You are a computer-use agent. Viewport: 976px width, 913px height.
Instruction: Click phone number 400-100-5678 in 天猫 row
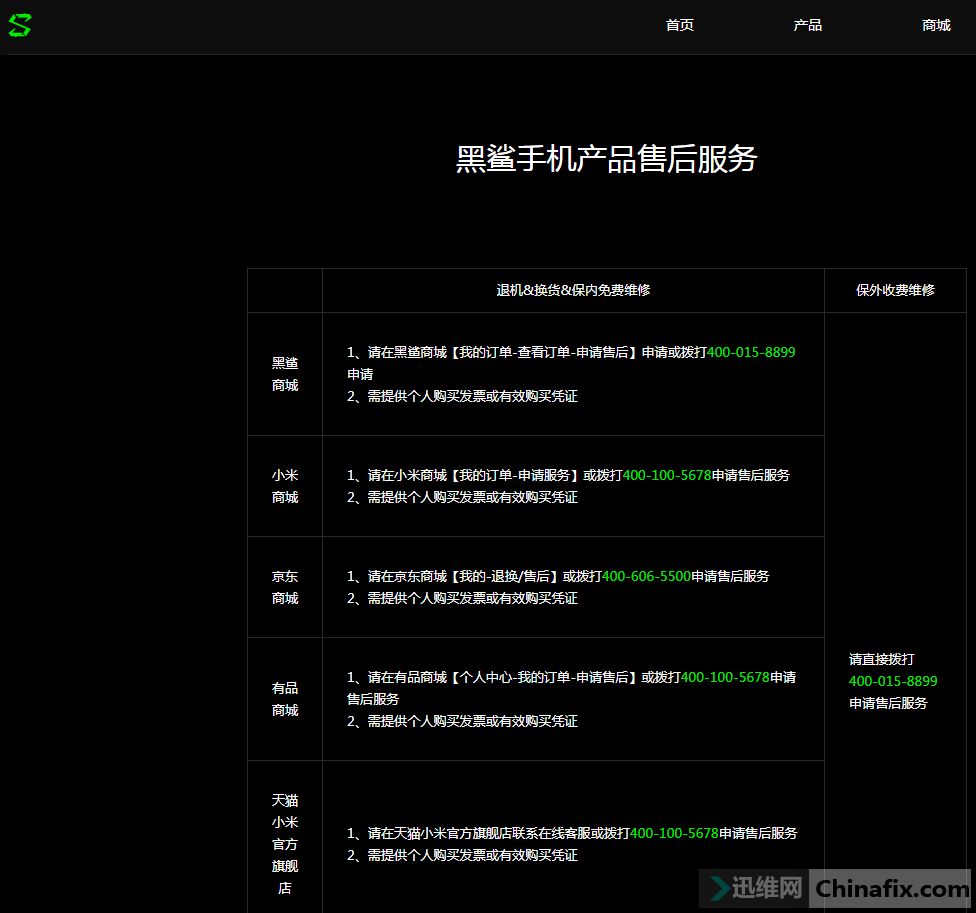[675, 833]
